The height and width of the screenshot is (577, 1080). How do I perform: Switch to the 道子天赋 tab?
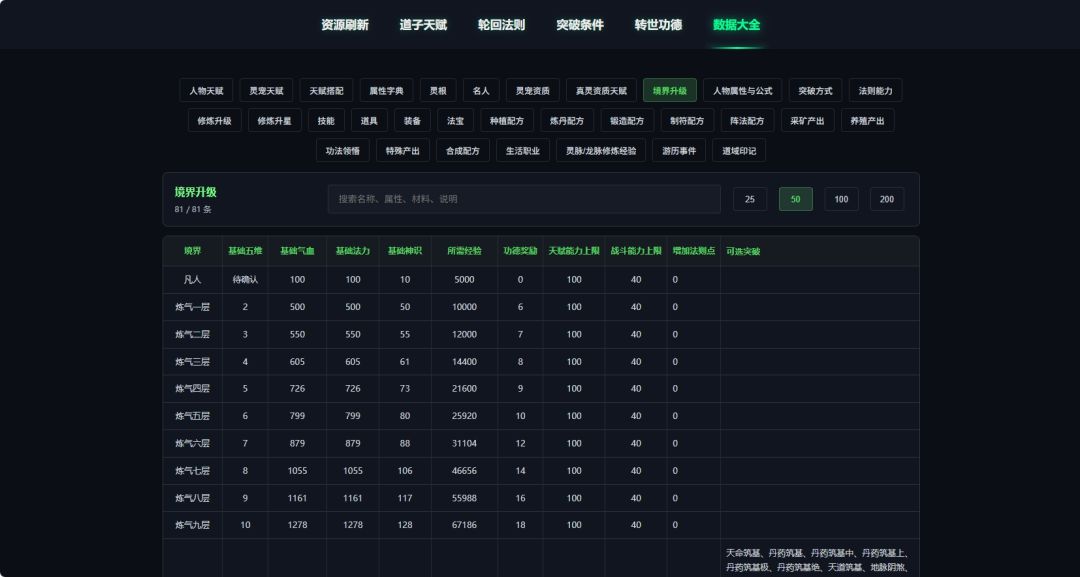click(423, 25)
